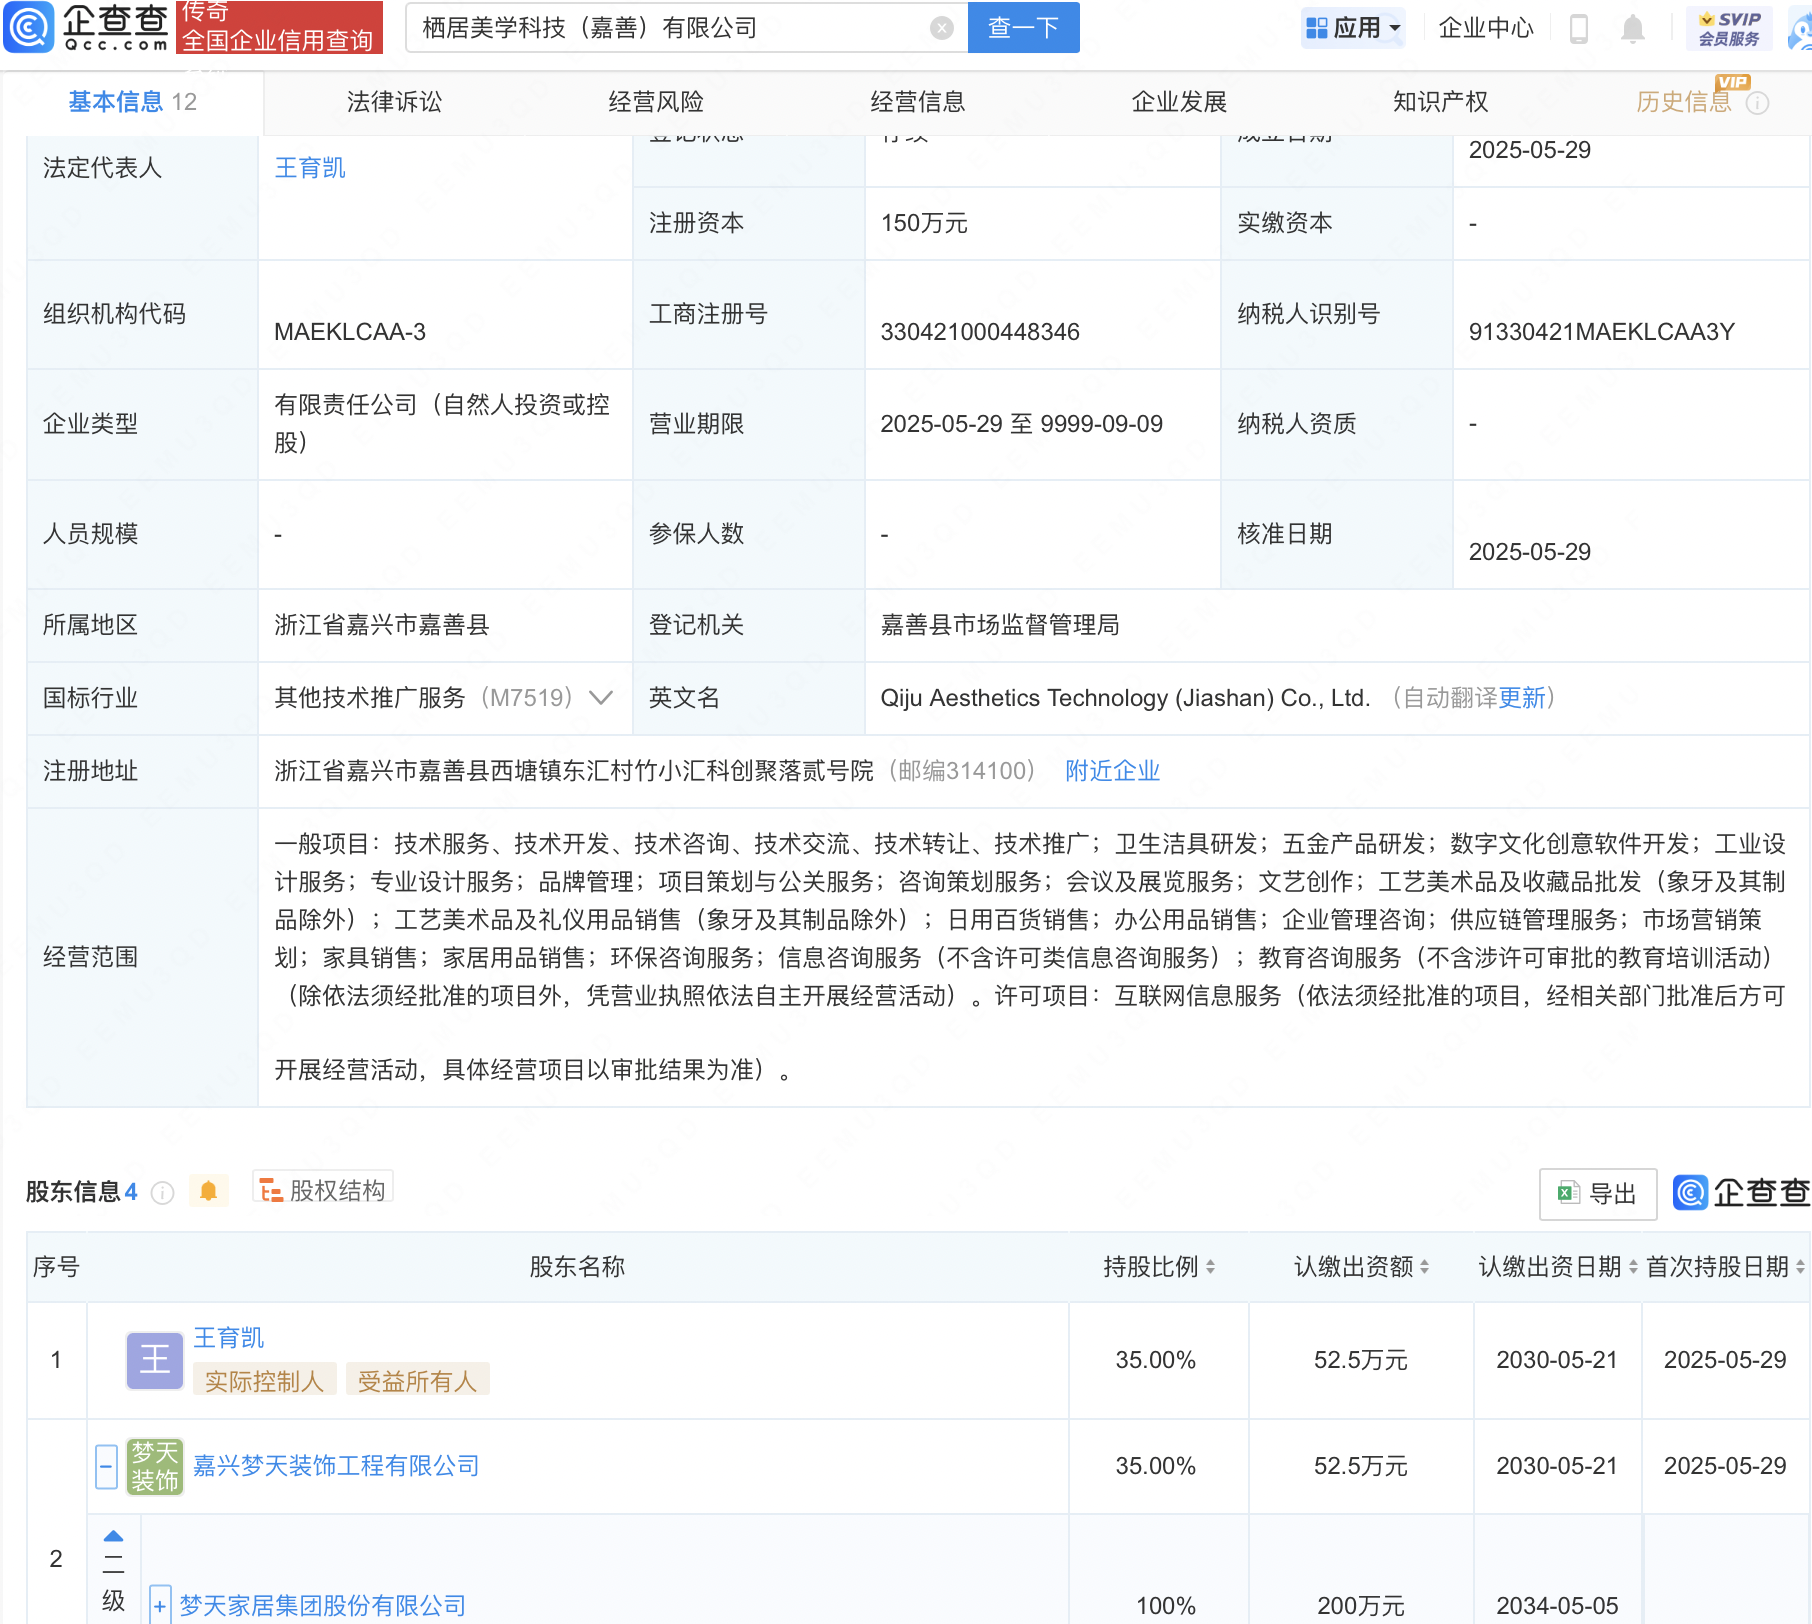This screenshot has height=1624, width=1812.
Task: Select 嘉善县市场监督管理局 text
Action: pyautogui.click(x=999, y=625)
